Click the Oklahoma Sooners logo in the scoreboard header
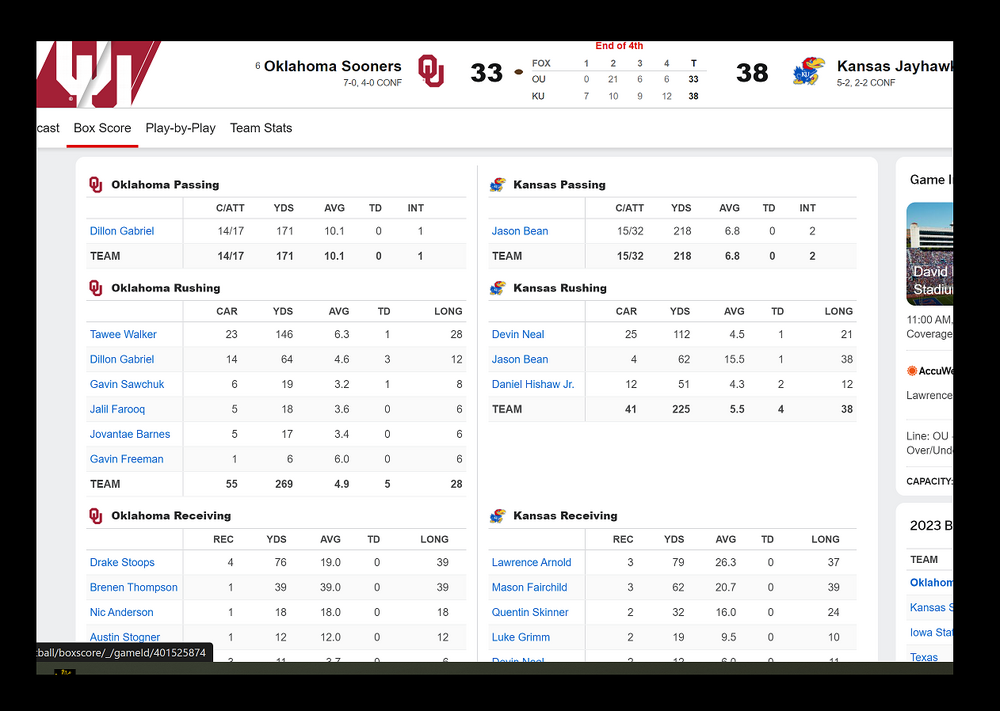Image resolution: width=1000 pixels, height=711 pixels. tap(431, 71)
